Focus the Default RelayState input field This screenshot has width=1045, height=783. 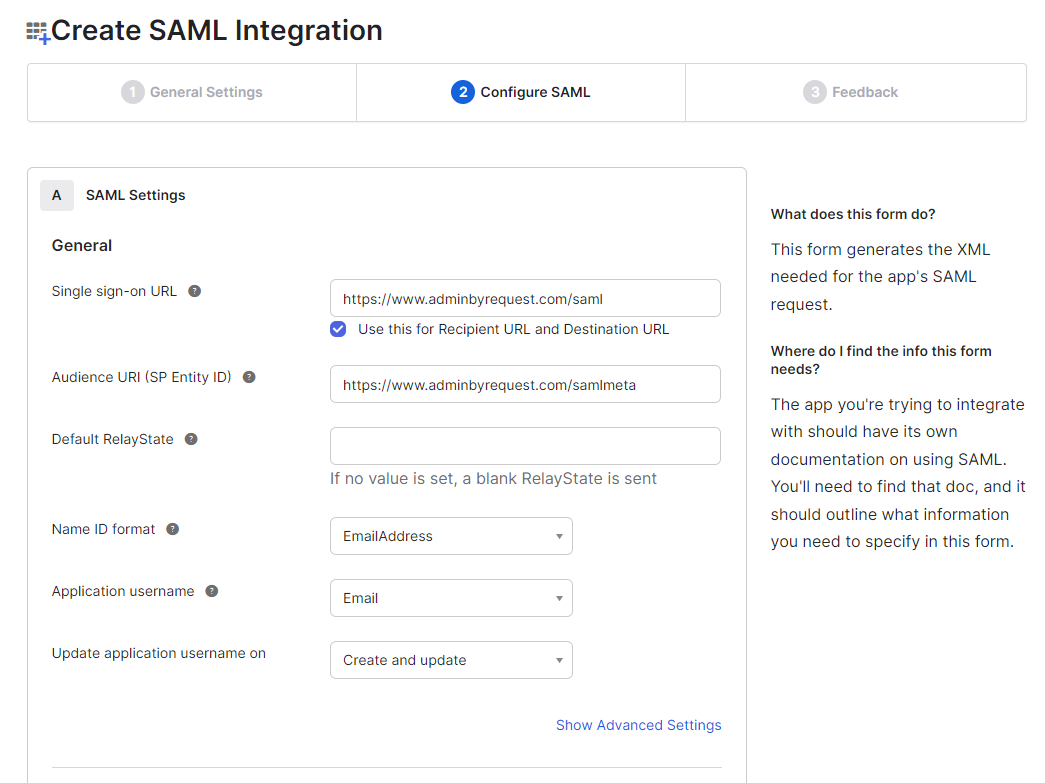point(525,446)
